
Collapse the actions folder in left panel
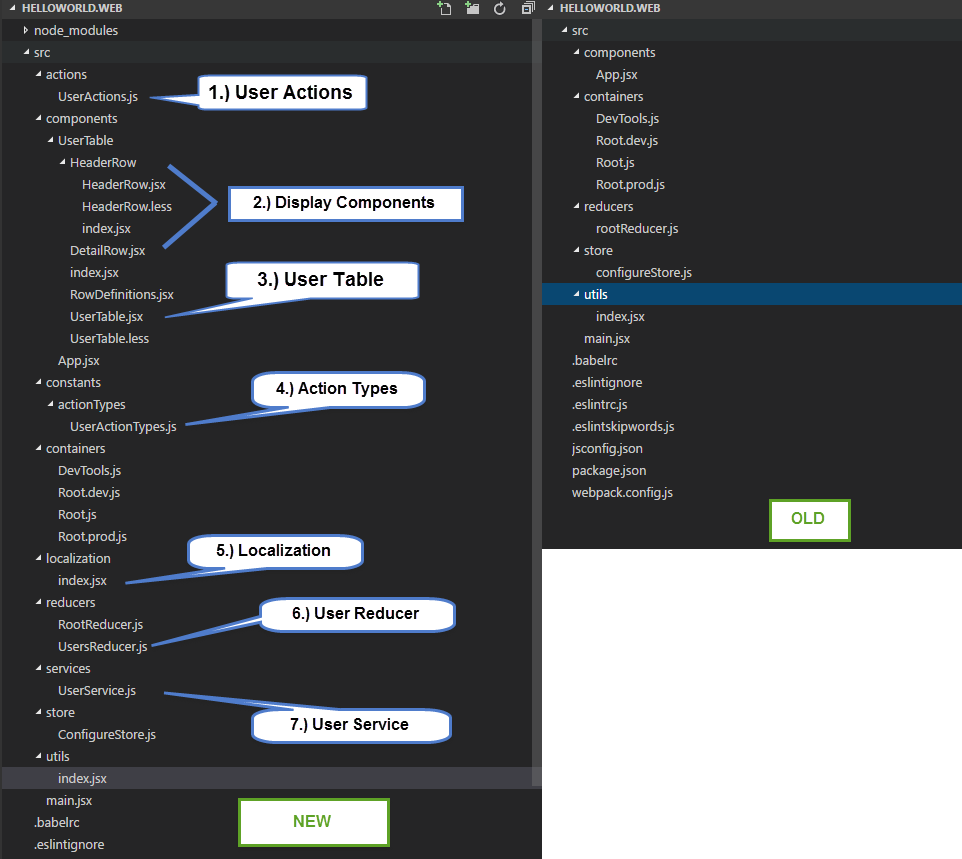click(x=66, y=74)
